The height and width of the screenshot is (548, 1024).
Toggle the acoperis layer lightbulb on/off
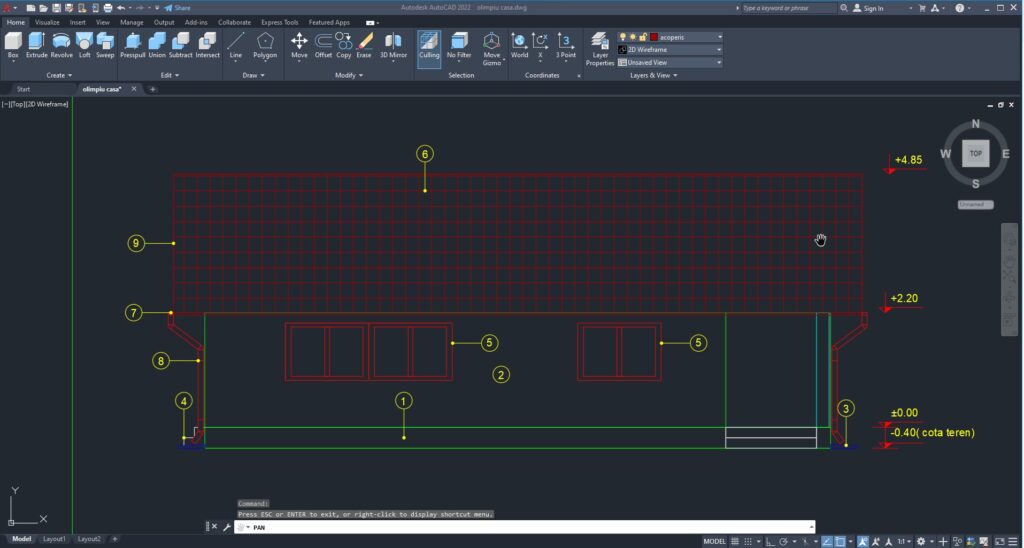(622, 37)
